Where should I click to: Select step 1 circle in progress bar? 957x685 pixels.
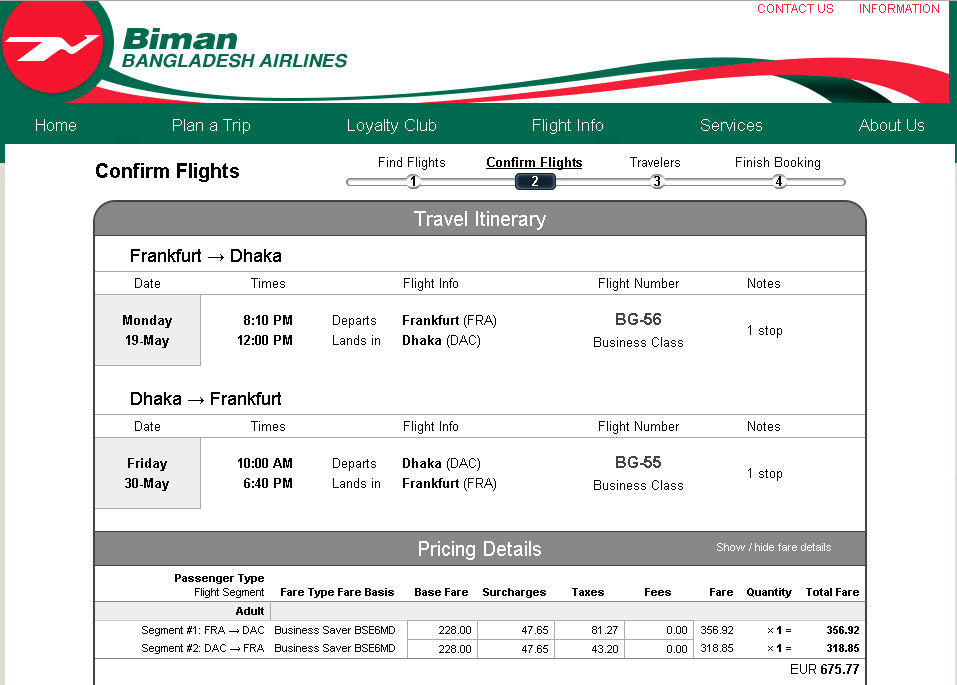tap(413, 181)
